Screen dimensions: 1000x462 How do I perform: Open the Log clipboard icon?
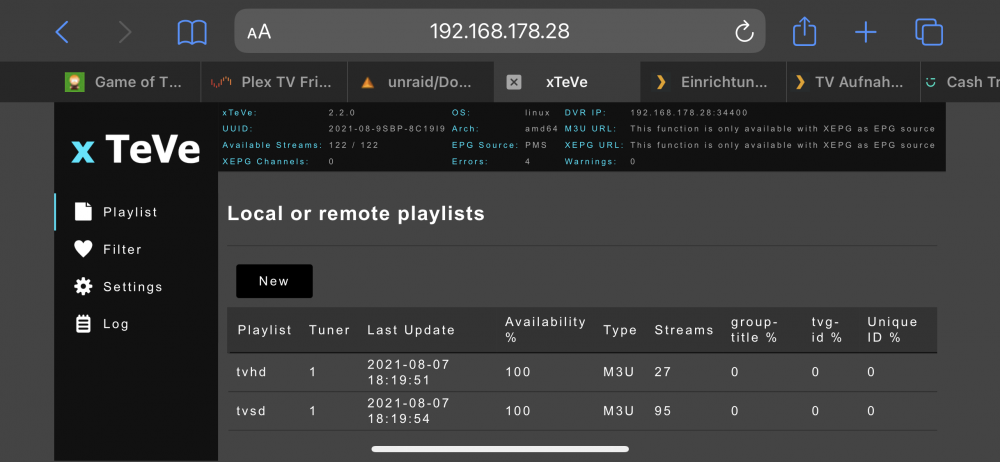pyautogui.click(x=84, y=324)
